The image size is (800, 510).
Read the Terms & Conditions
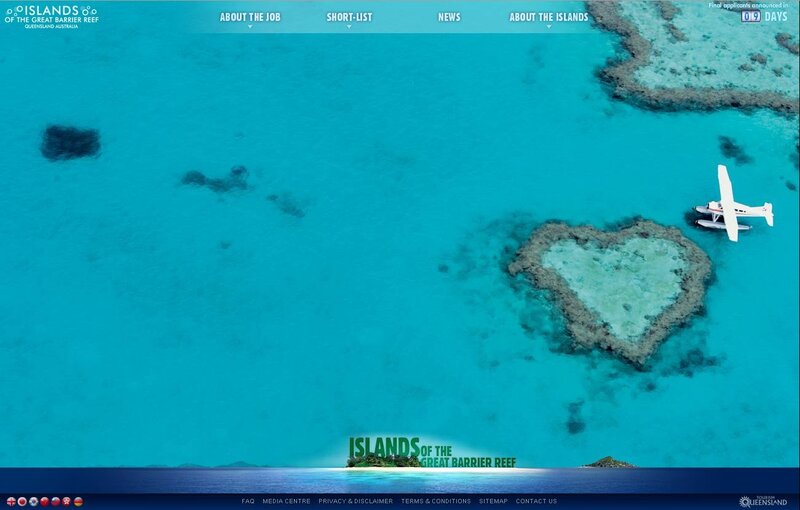pyautogui.click(x=436, y=501)
